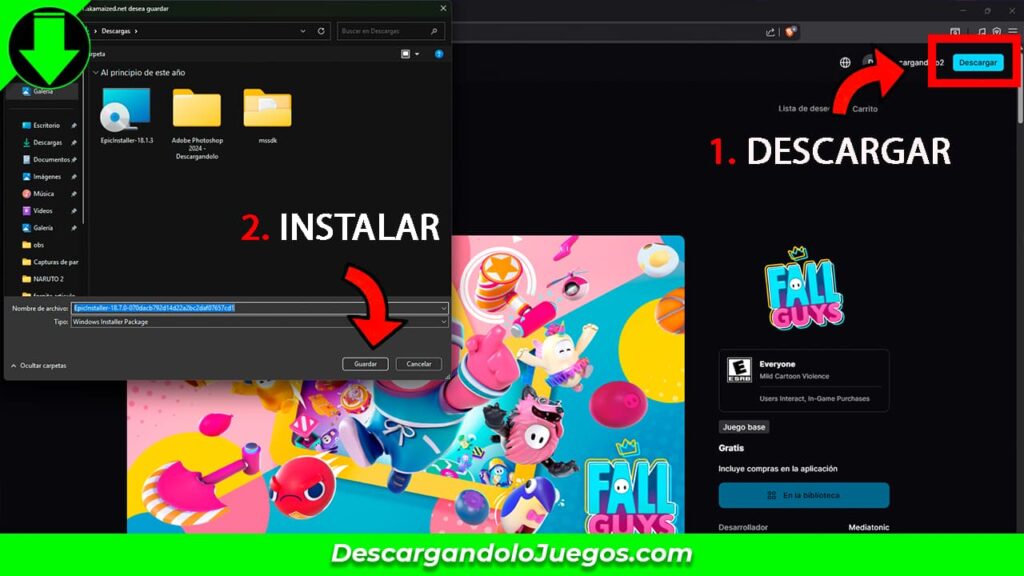Collapse the 'Al principio de este año' group

click(97, 72)
